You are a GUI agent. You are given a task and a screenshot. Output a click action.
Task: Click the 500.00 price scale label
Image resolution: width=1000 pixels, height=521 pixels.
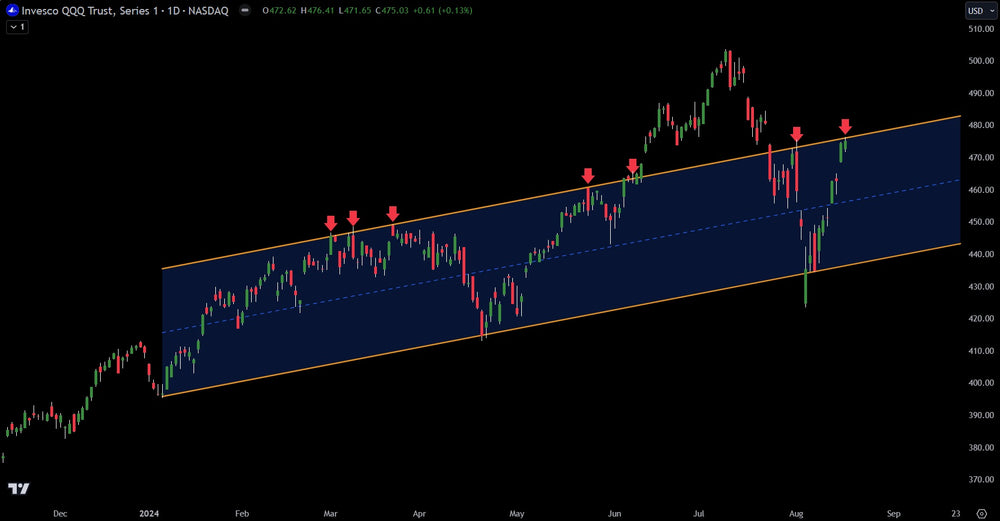point(982,61)
